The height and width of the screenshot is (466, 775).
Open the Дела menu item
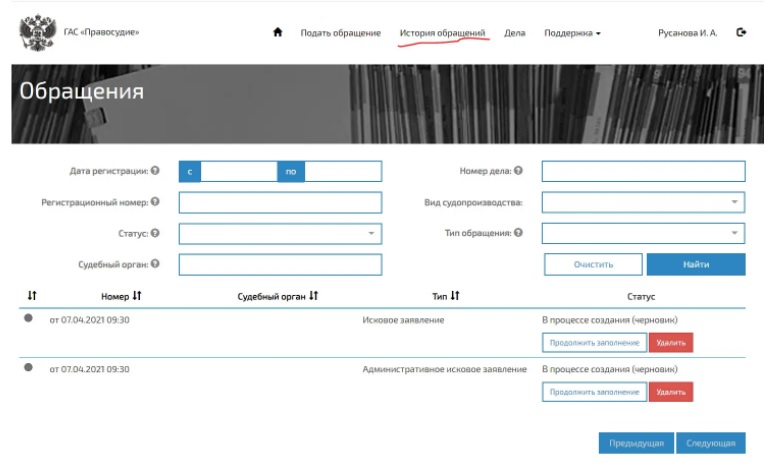515,33
